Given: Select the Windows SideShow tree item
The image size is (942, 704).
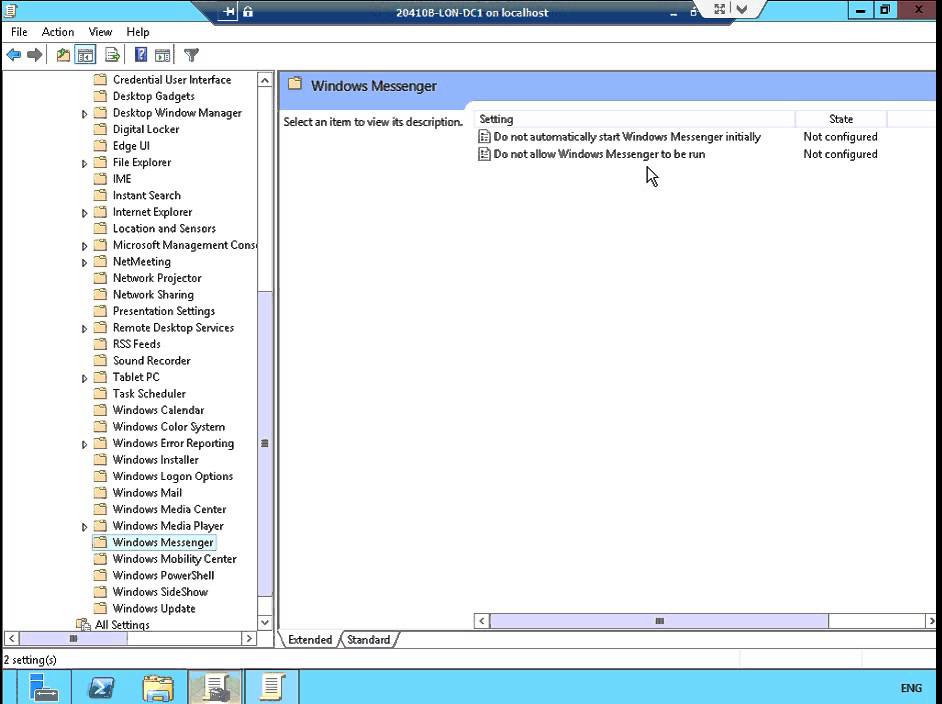Looking at the screenshot, I should [160, 592].
